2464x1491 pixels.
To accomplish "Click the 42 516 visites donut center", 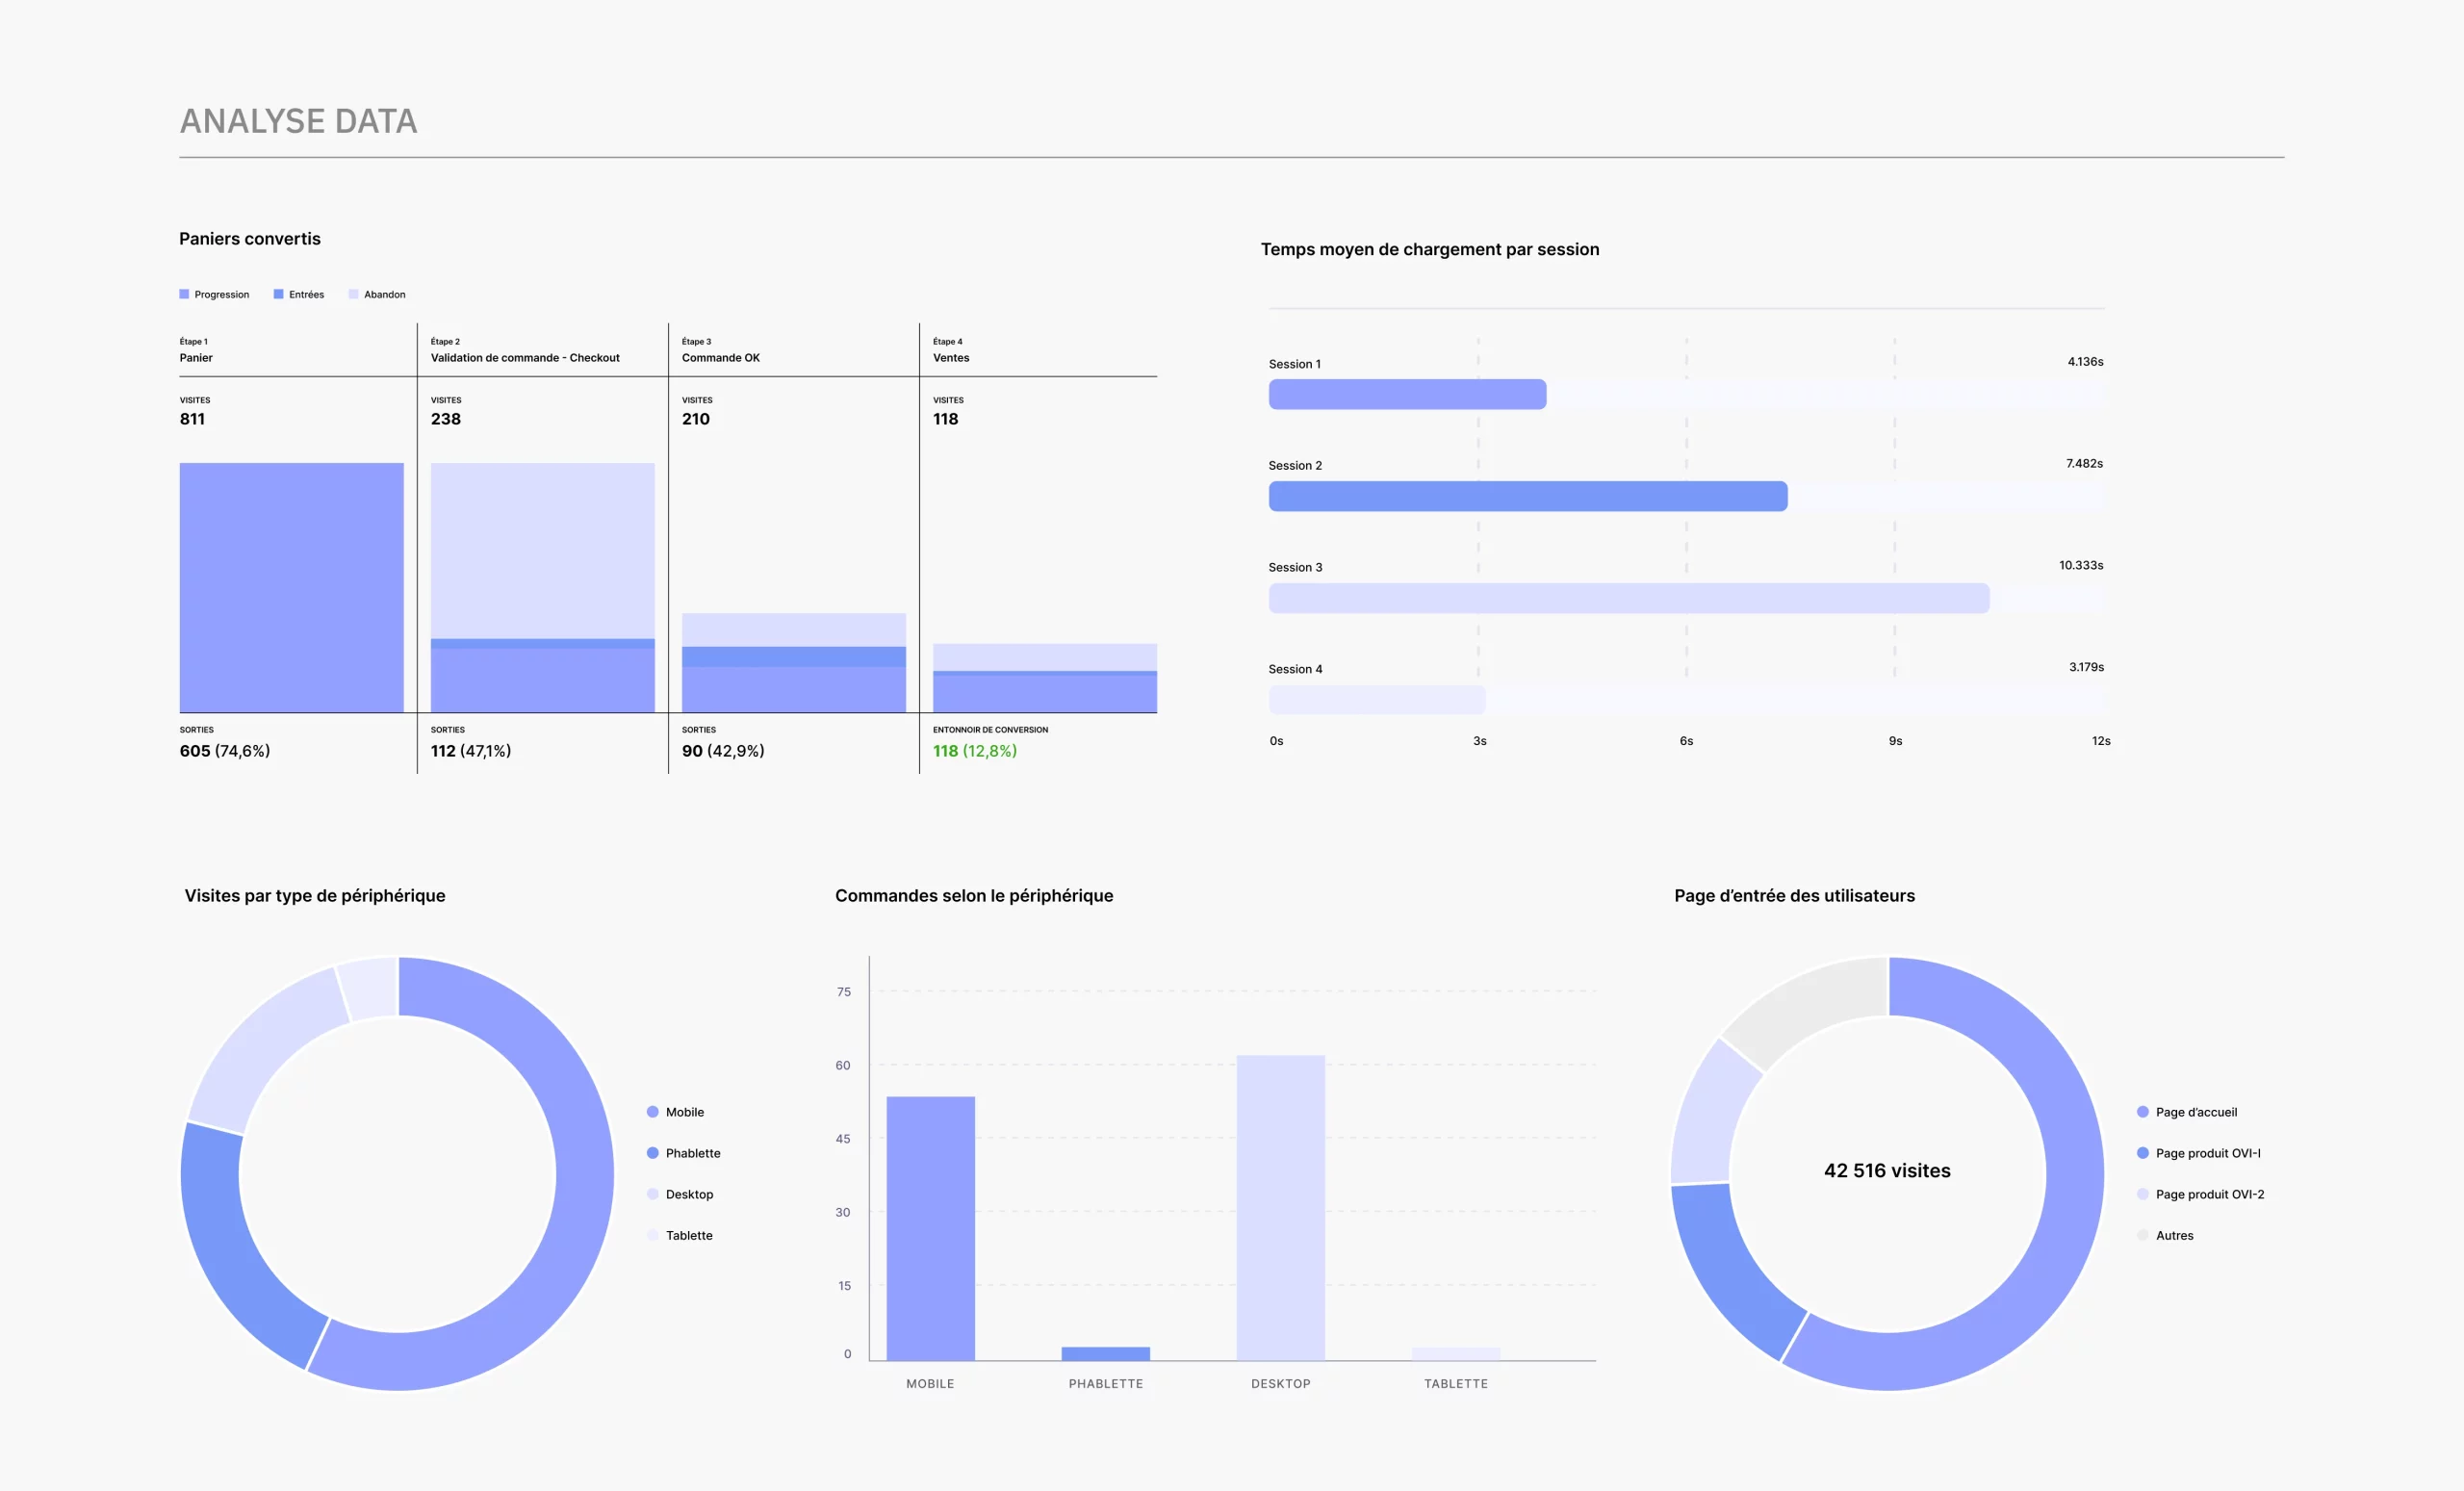I will [x=1886, y=1170].
